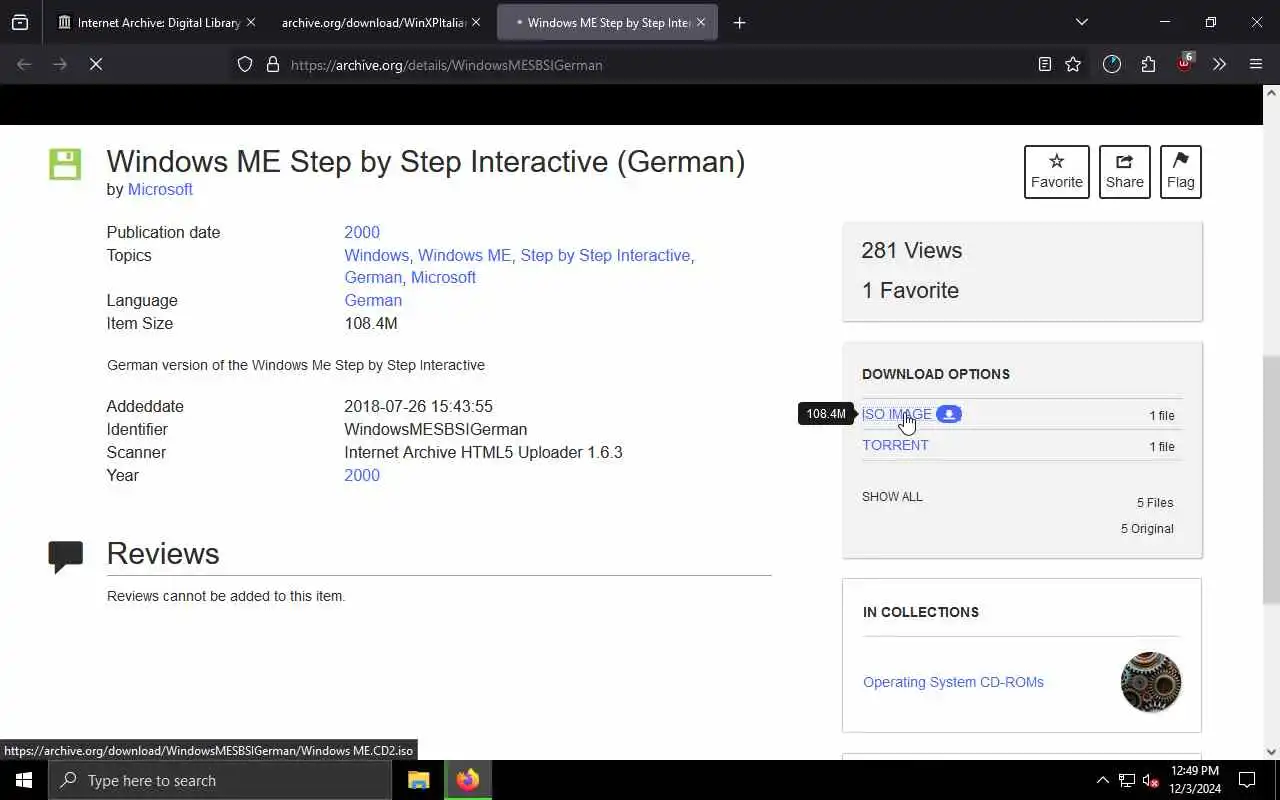This screenshot has width=1280, height=800.
Task: Click the green floppy disk software icon
Action: click(65, 164)
